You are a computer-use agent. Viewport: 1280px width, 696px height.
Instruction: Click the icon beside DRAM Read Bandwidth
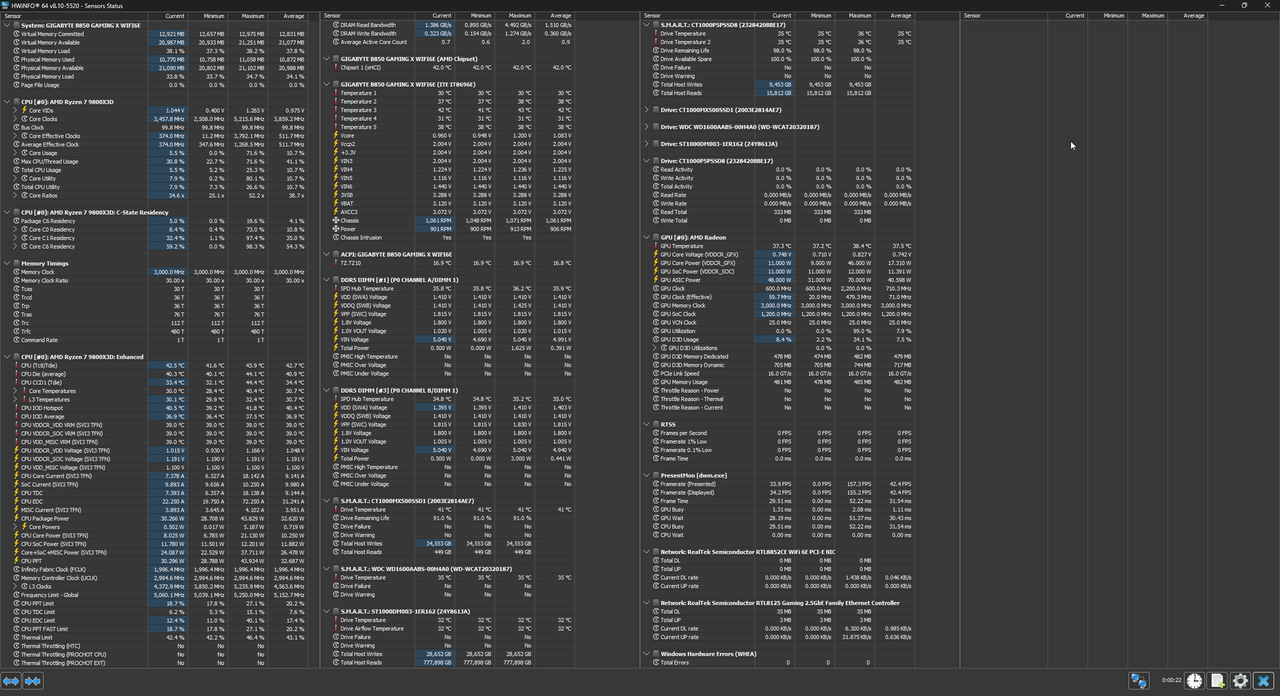point(336,25)
